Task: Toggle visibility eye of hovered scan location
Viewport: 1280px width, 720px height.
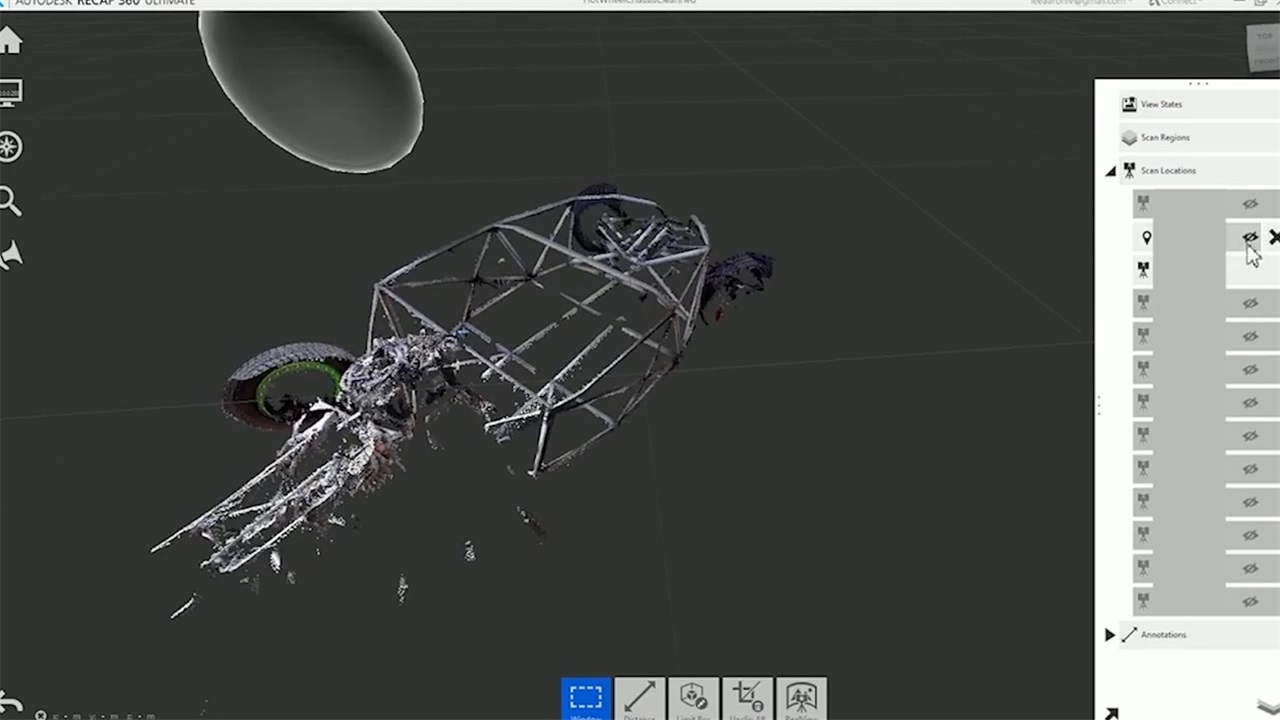Action: (1250, 237)
